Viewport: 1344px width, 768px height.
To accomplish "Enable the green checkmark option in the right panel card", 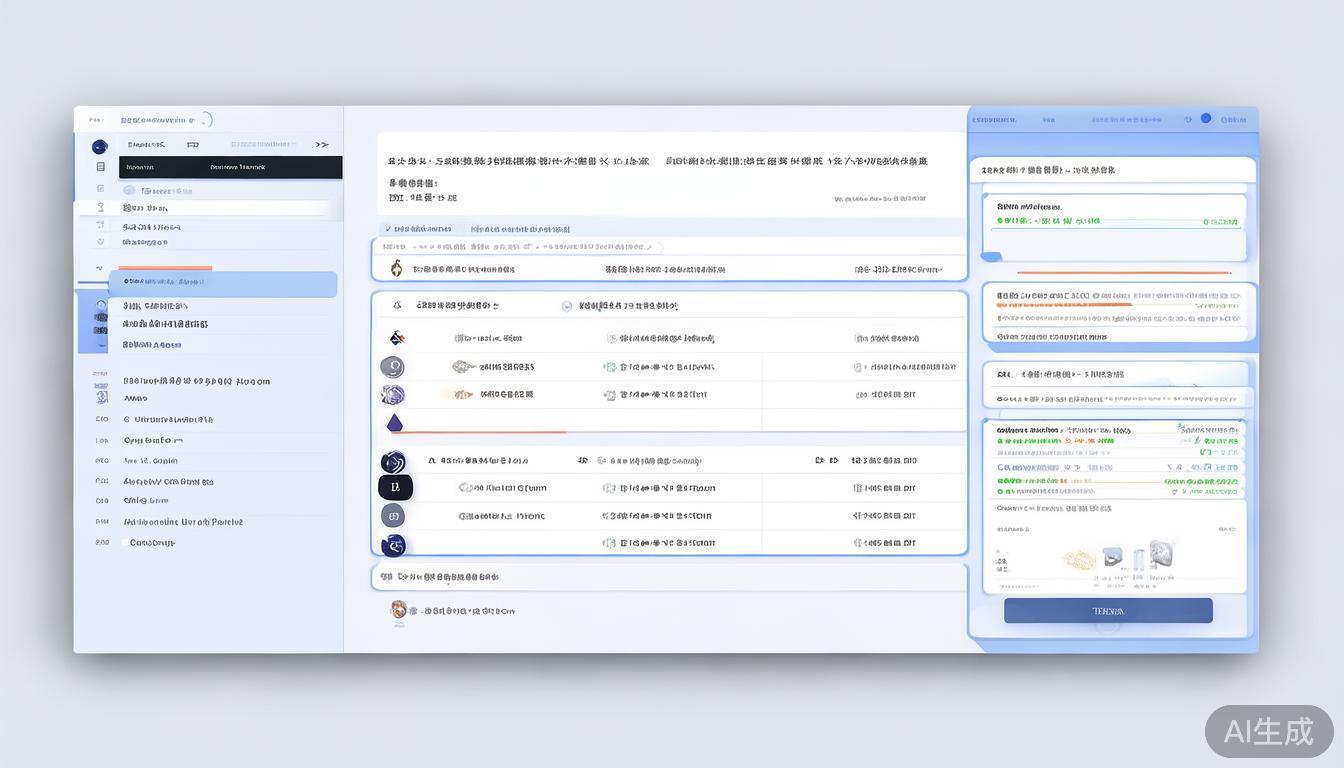I will point(1001,221).
